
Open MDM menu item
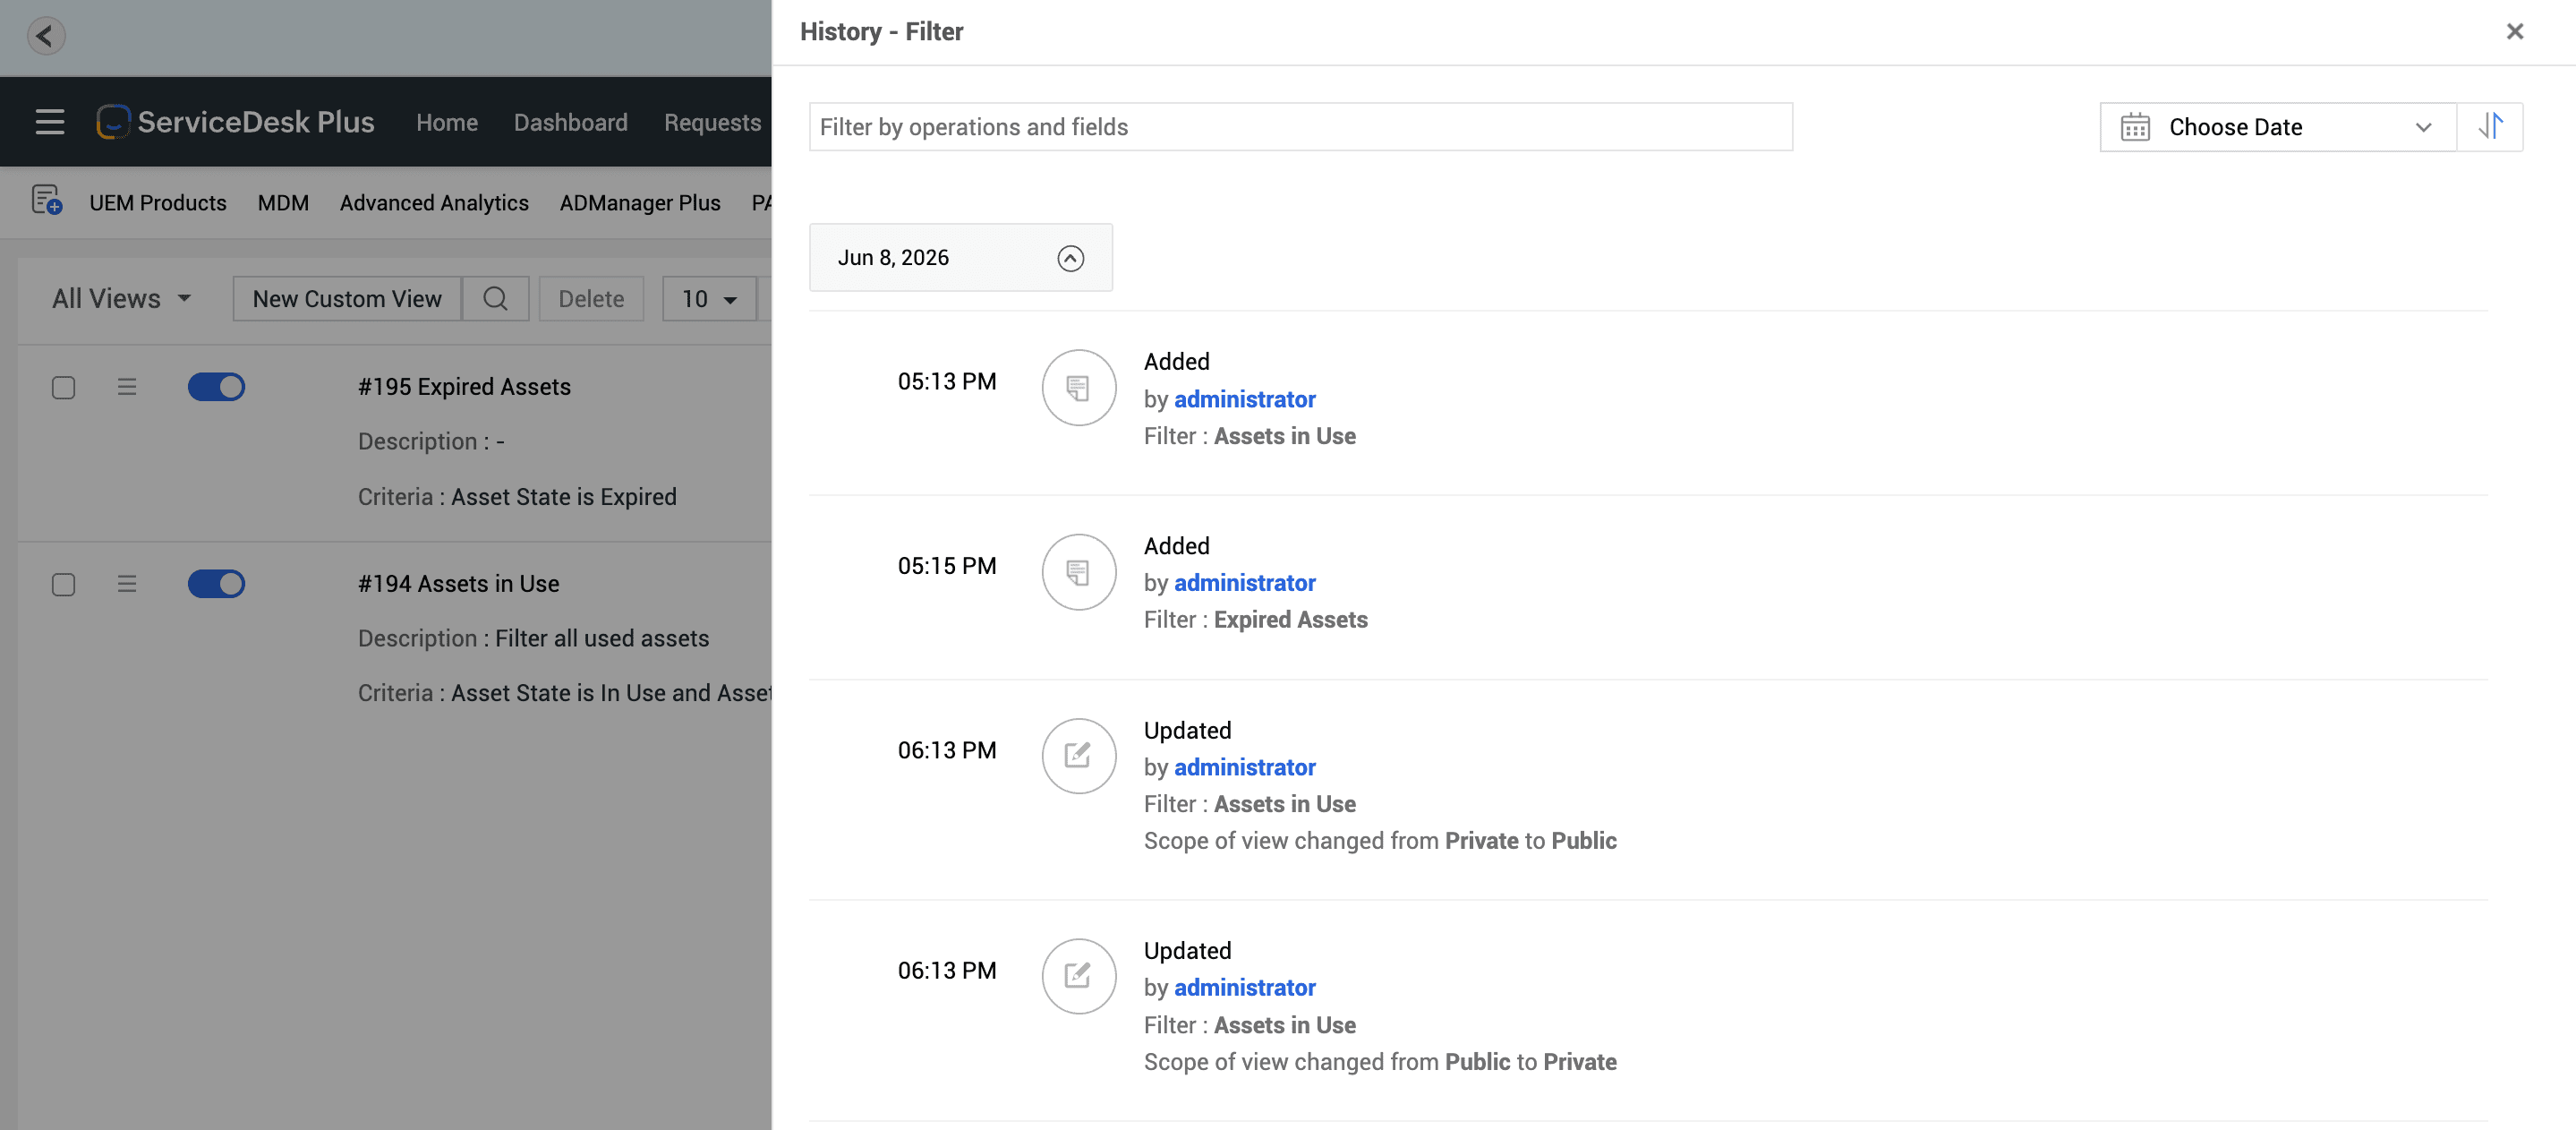pyautogui.click(x=283, y=202)
